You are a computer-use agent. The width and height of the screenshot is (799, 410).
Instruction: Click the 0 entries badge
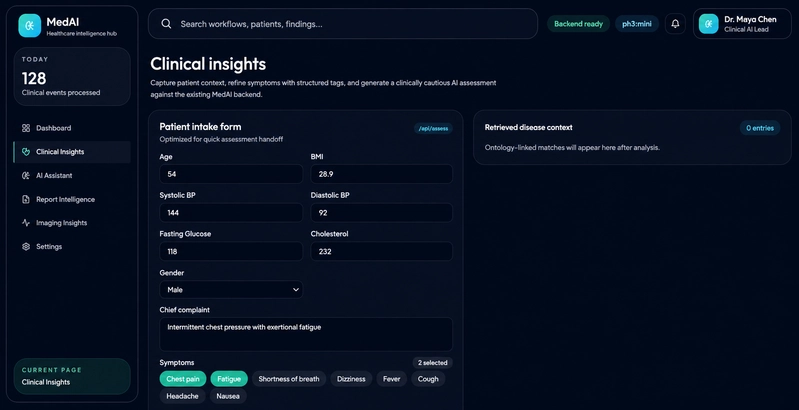pyautogui.click(x=760, y=128)
